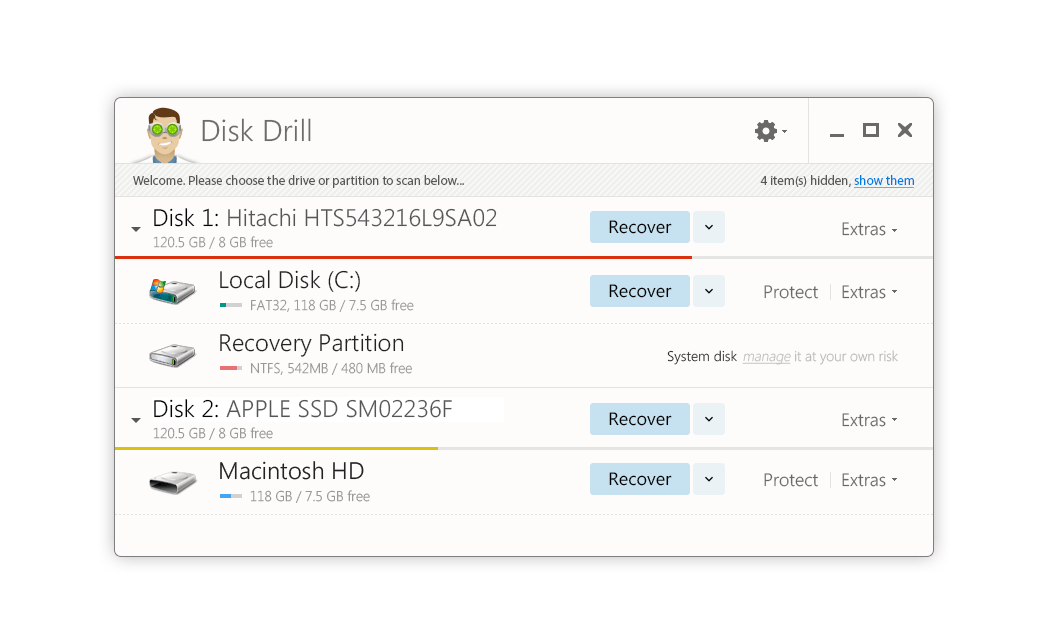Open recovery options dropdown for Disk 1

coord(708,227)
